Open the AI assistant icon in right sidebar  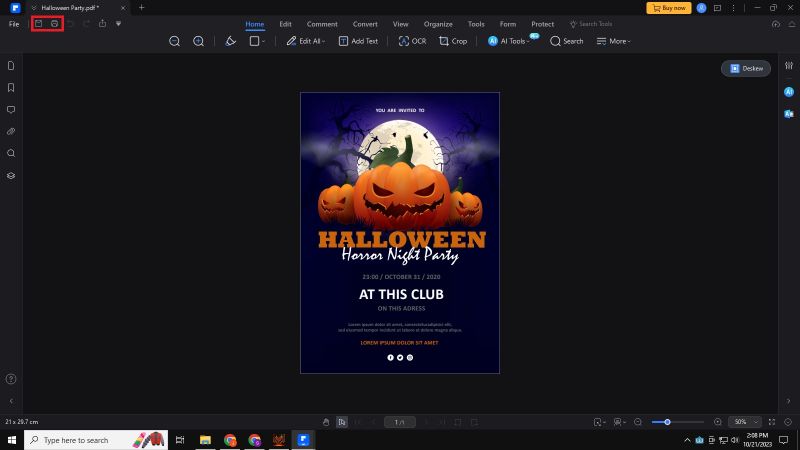point(789,92)
